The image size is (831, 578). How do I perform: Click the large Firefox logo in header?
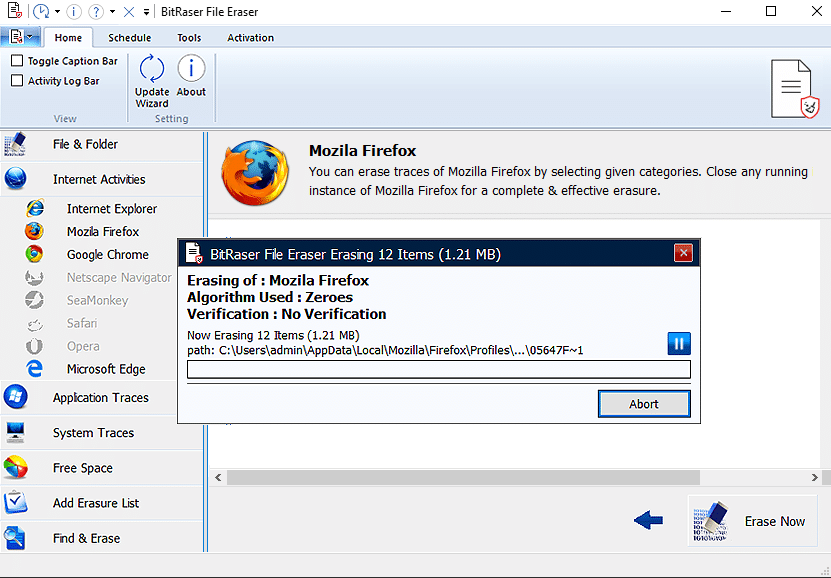coord(255,173)
